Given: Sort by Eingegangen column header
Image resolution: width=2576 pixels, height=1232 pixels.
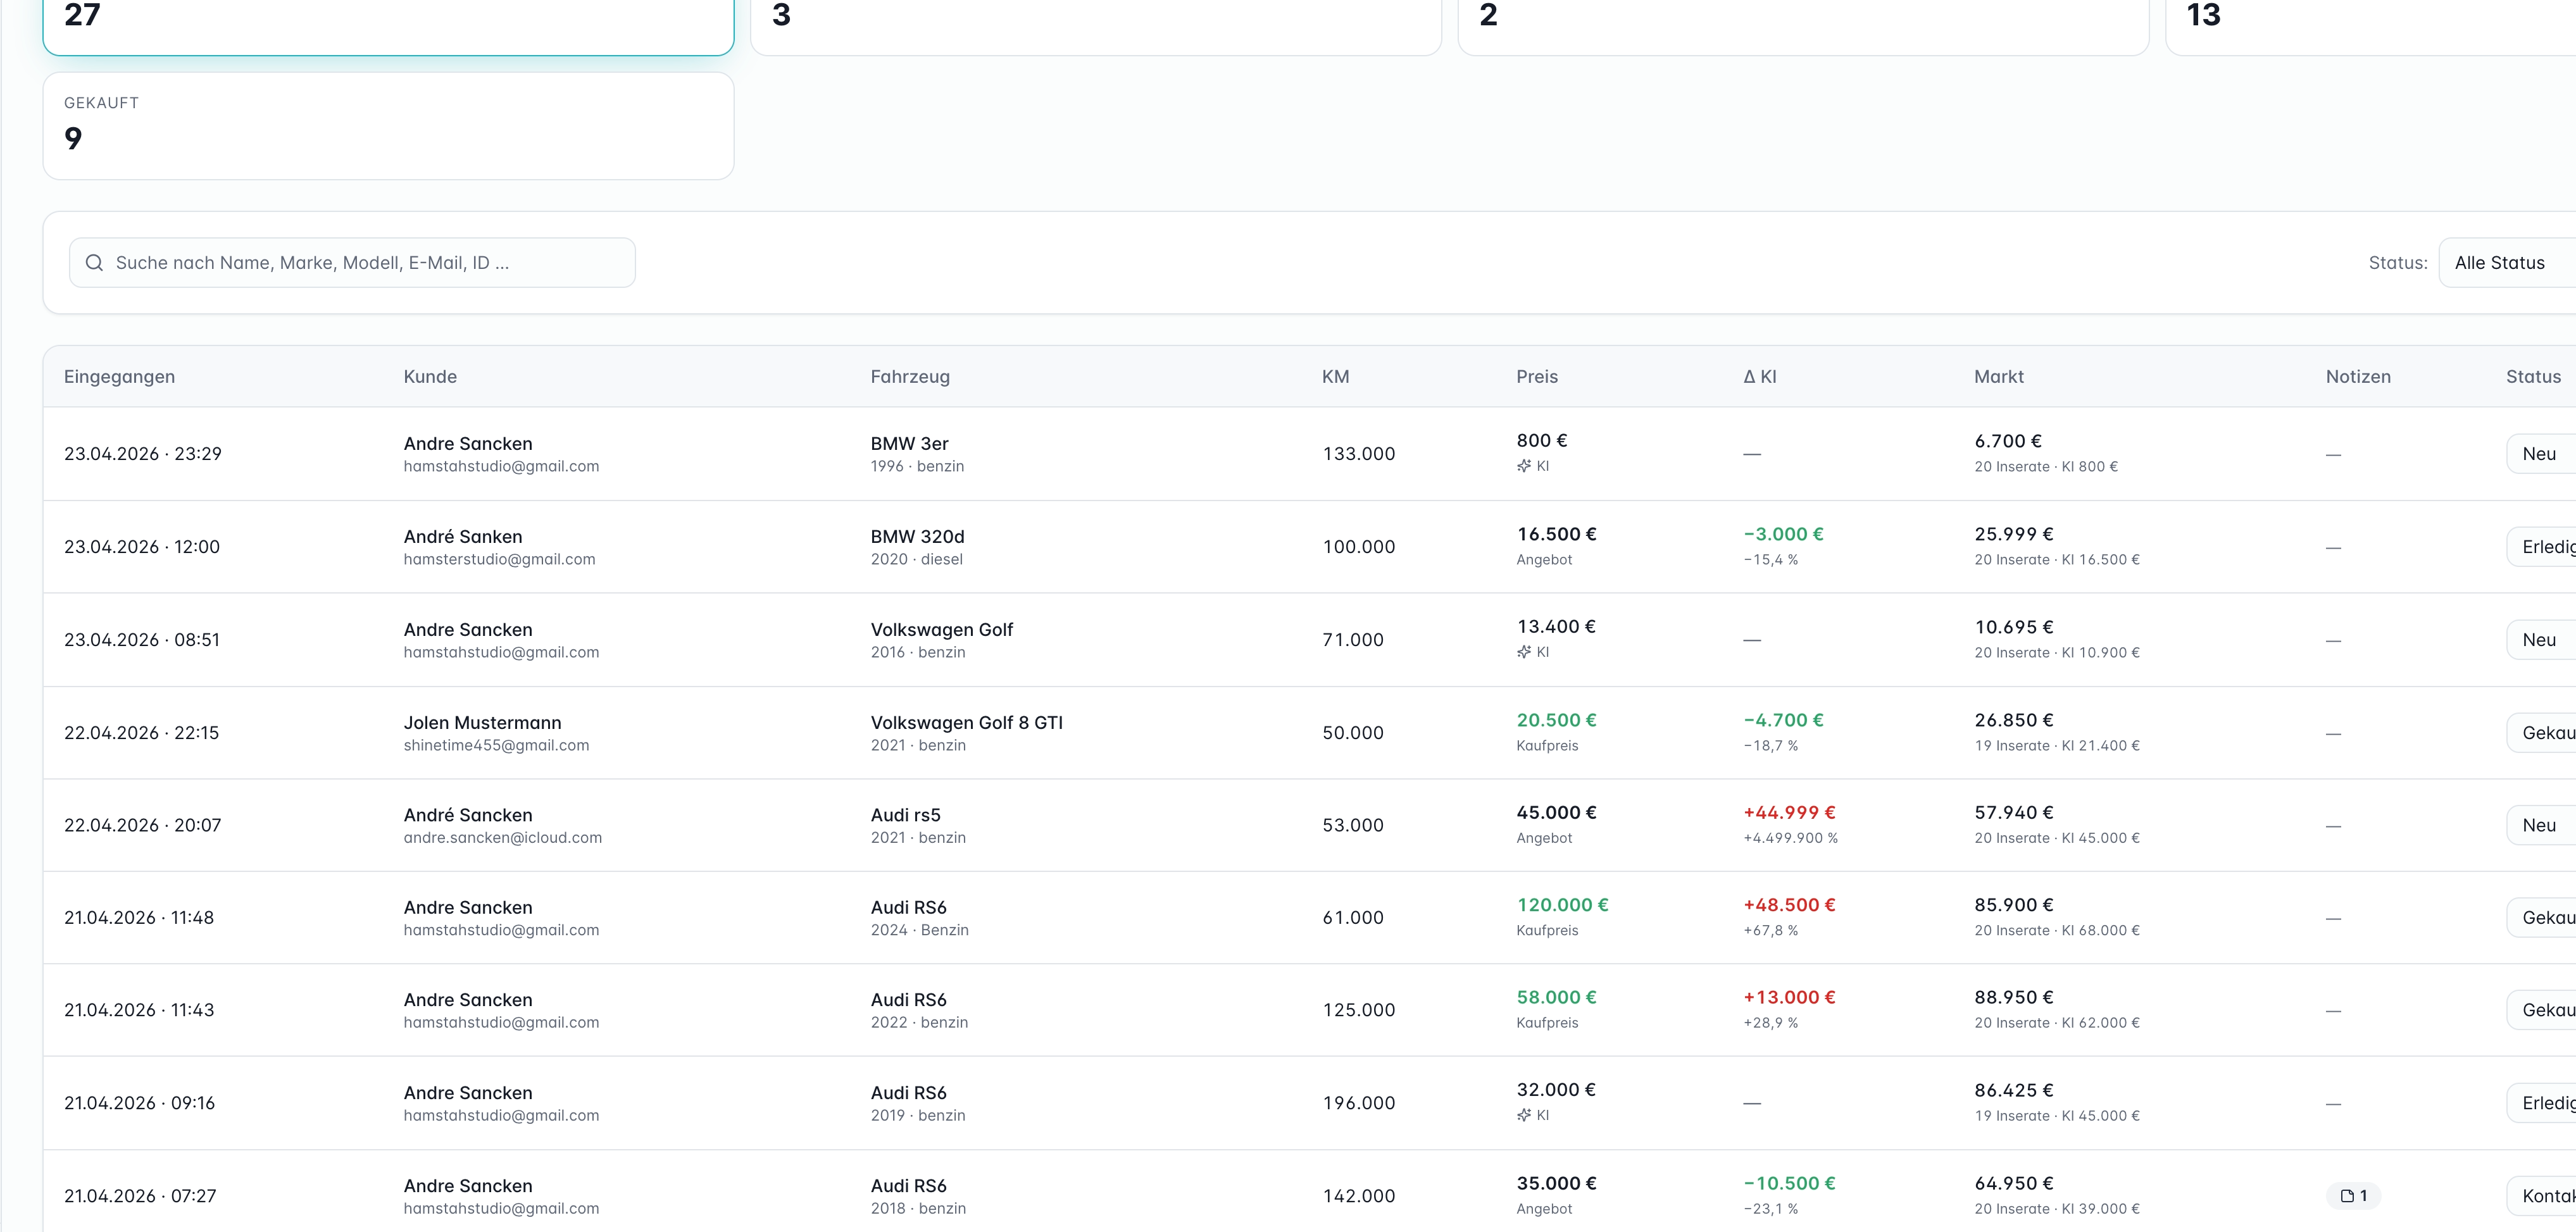Looking at the screenshot, I should point(119,377).
